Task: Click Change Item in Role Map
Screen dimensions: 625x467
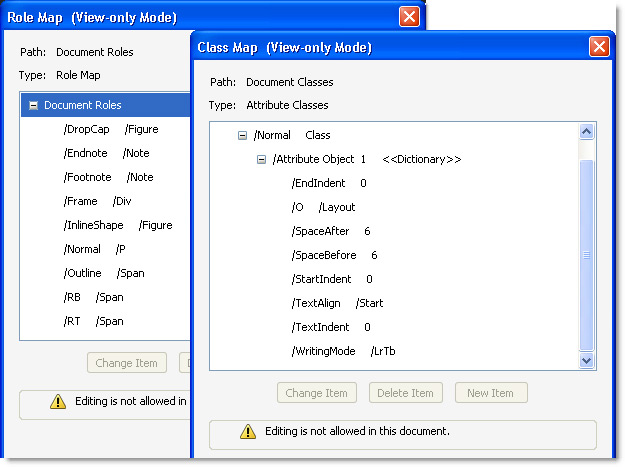Action: (127, 363)
